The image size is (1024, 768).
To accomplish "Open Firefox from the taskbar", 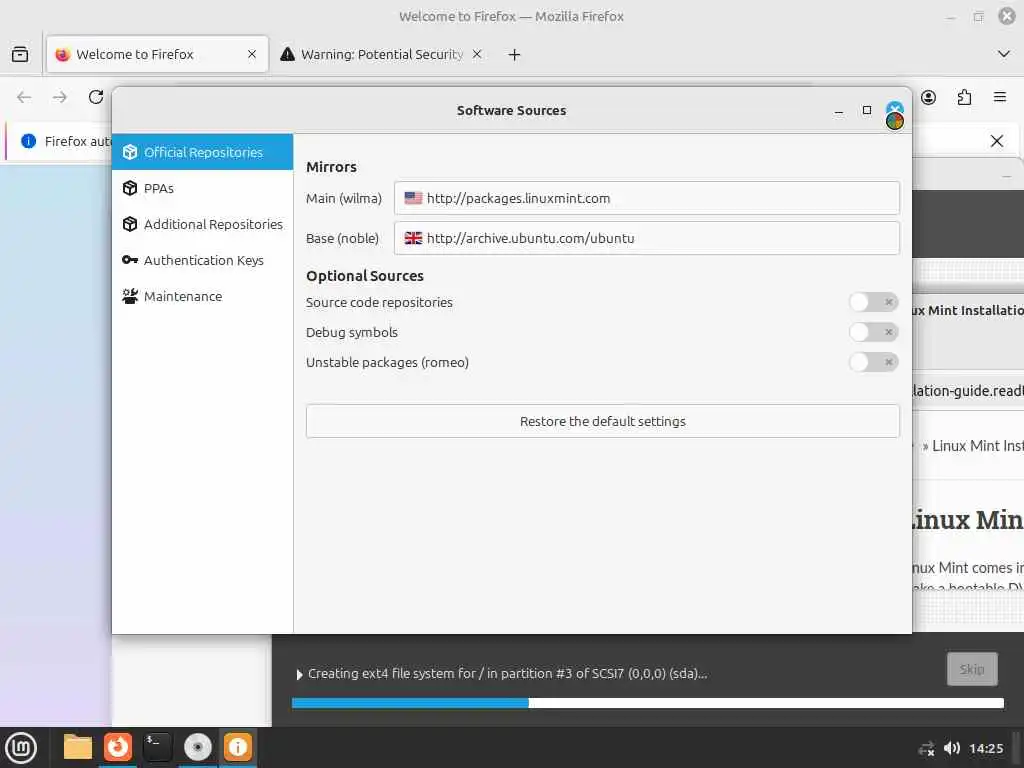I will pyautogui.click(x=118, y=747).
